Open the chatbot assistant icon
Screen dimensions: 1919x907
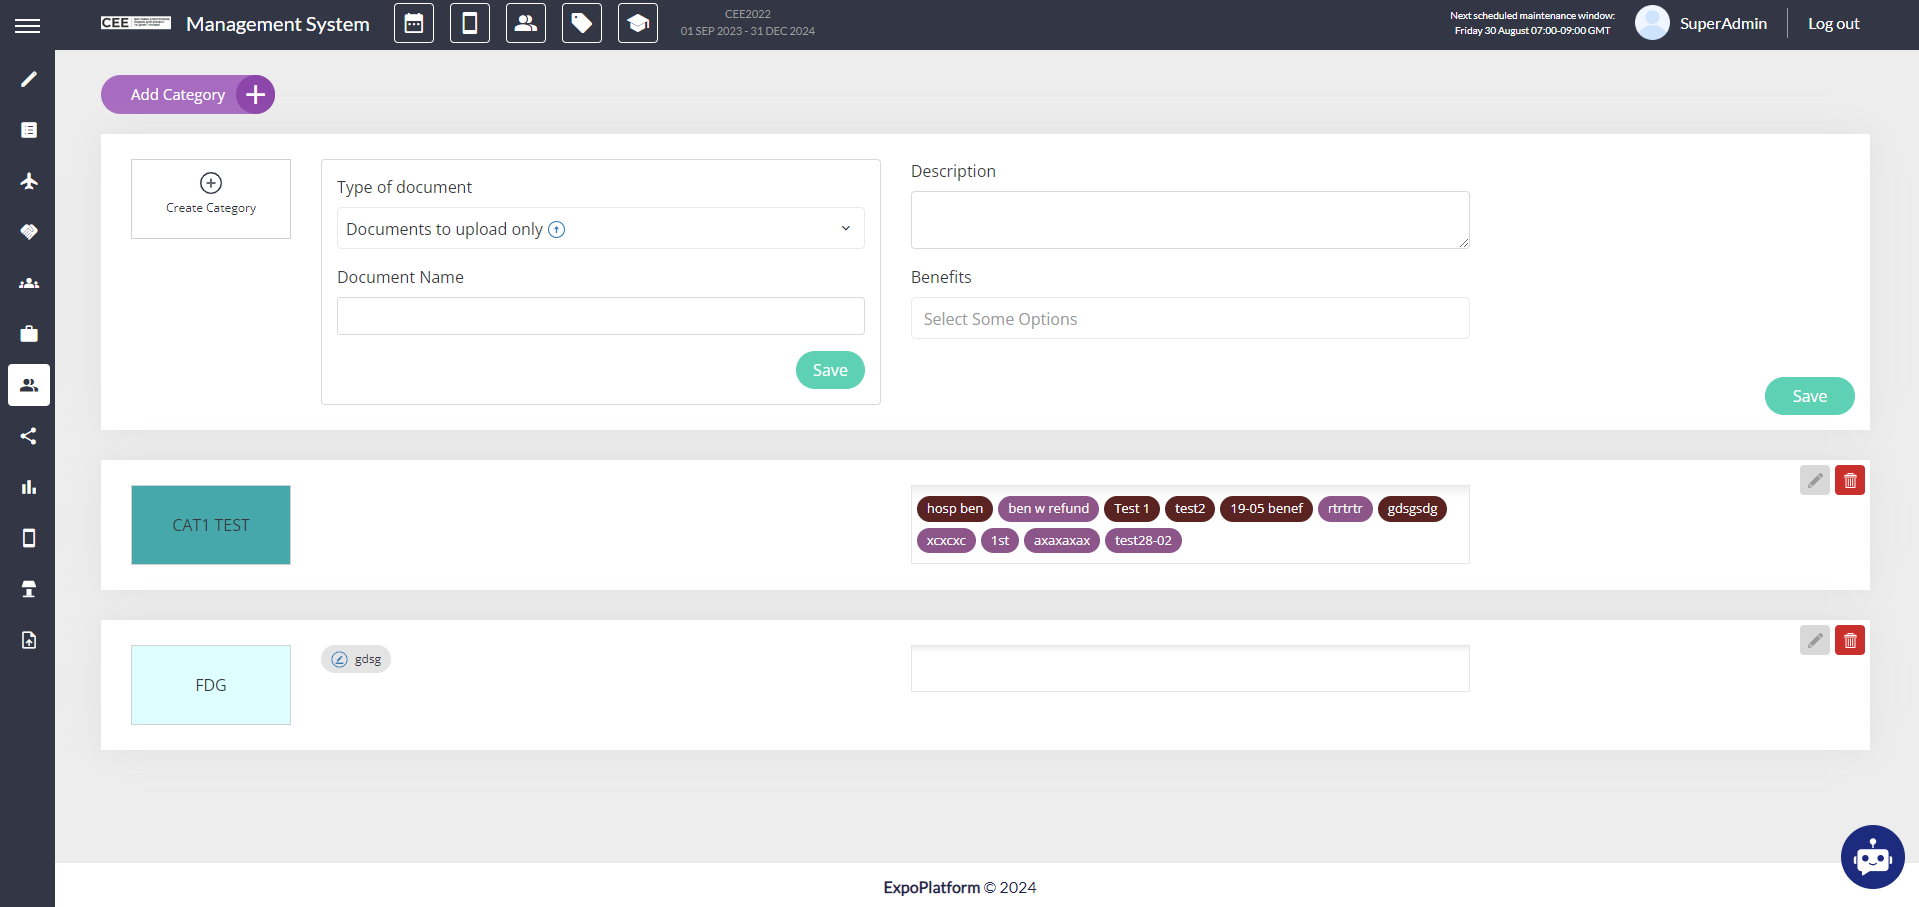tap(1872, 857)
